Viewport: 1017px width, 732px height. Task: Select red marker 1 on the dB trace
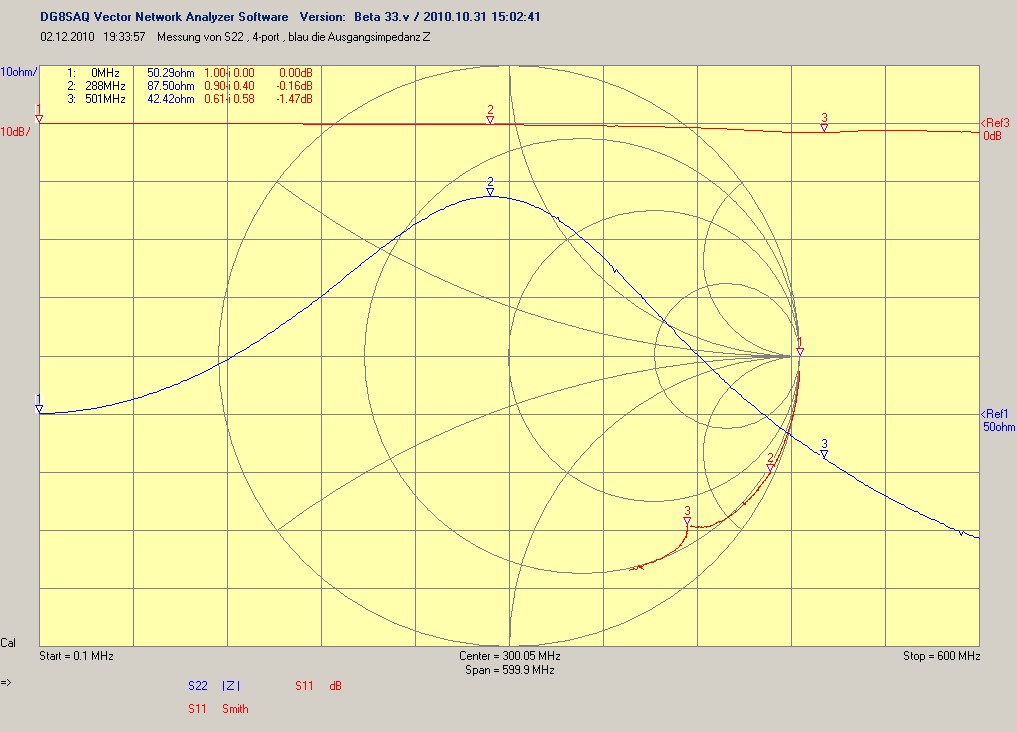click(x=39, y=114)
